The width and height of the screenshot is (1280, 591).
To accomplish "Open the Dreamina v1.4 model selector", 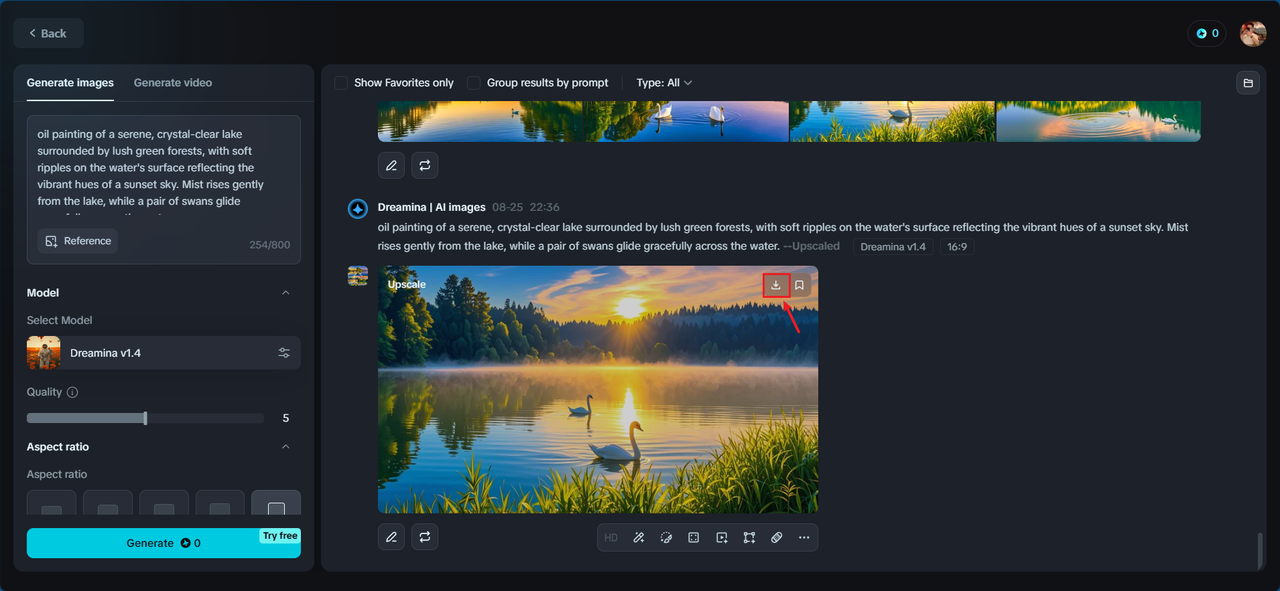I will (x=164, y=353).
